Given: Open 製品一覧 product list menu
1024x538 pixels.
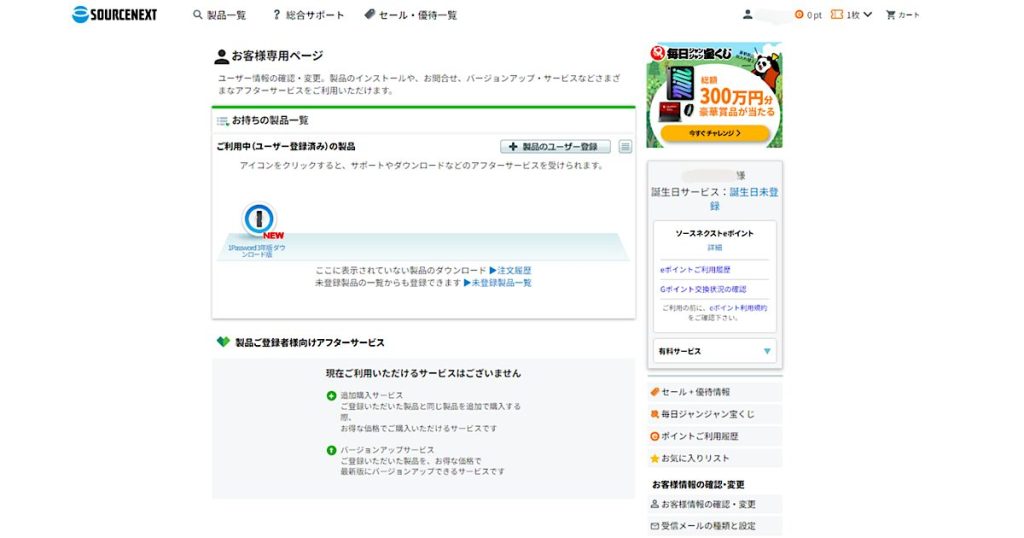Looking at the screenshot, I should [x=219, y=15].
